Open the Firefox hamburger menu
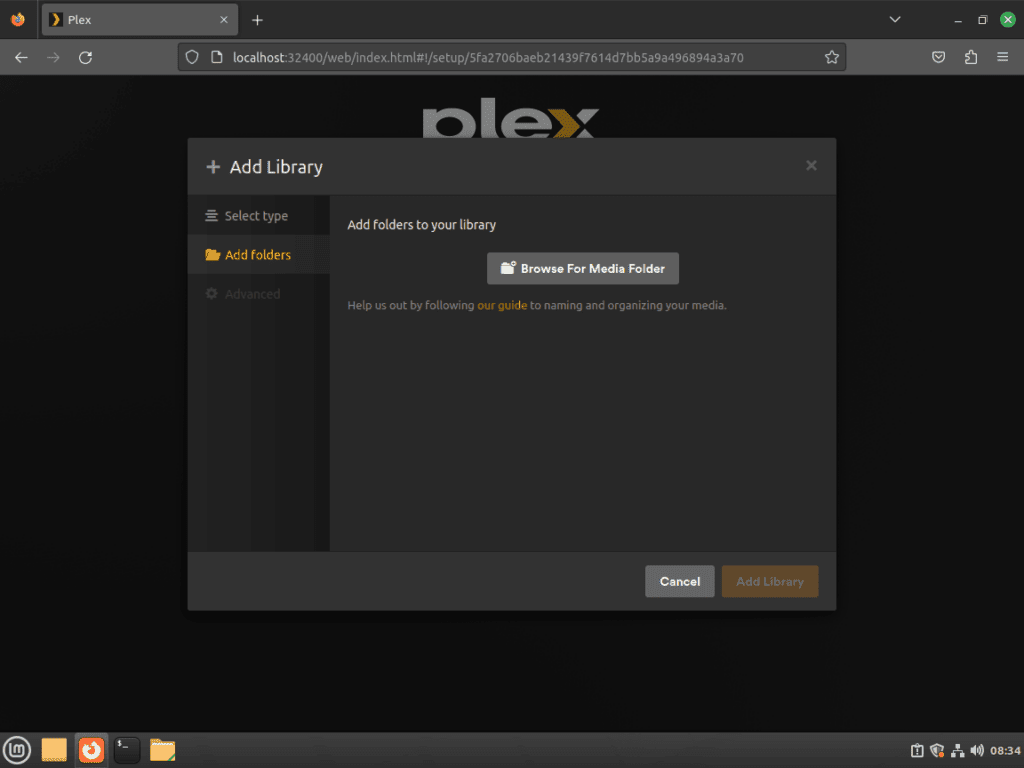The width and height of the screenshot is (1024, 768). click(x=1003, y=57)
